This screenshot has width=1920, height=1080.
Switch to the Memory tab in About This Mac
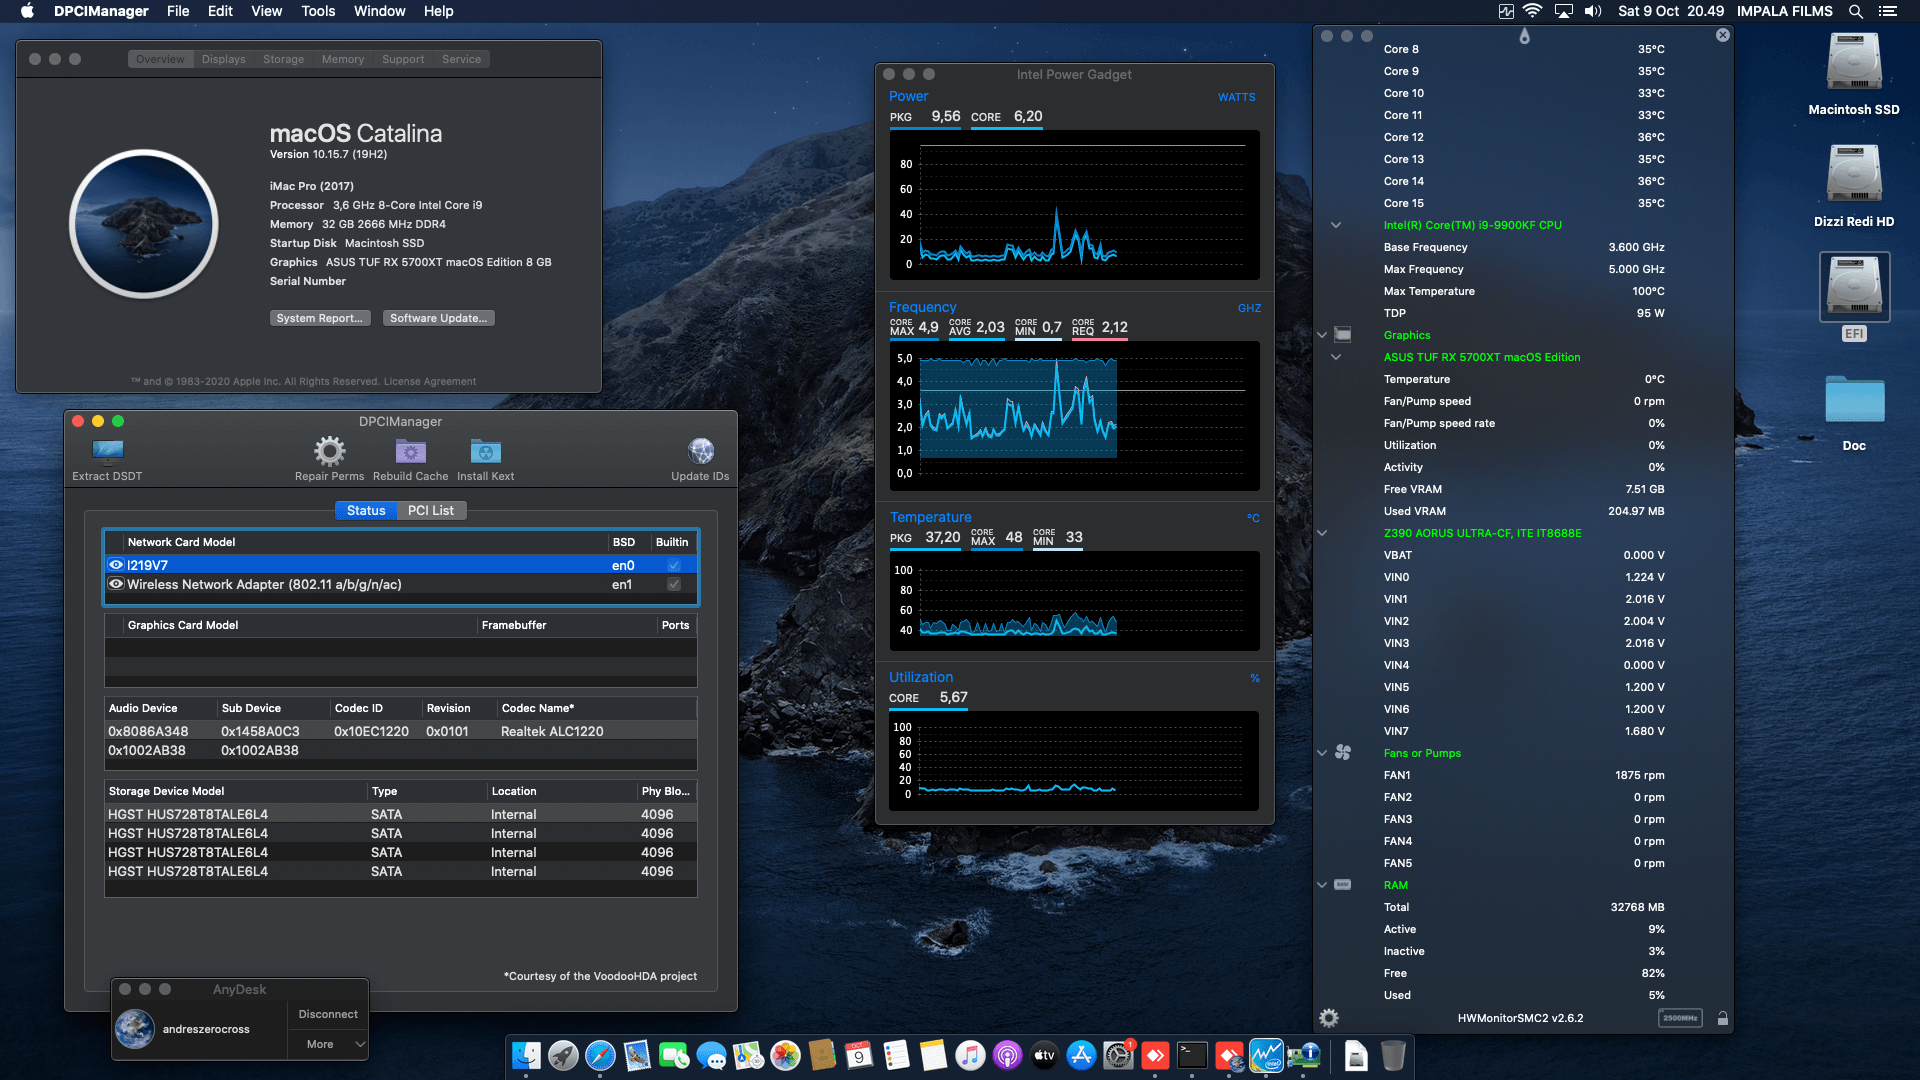tap(342, 59)
